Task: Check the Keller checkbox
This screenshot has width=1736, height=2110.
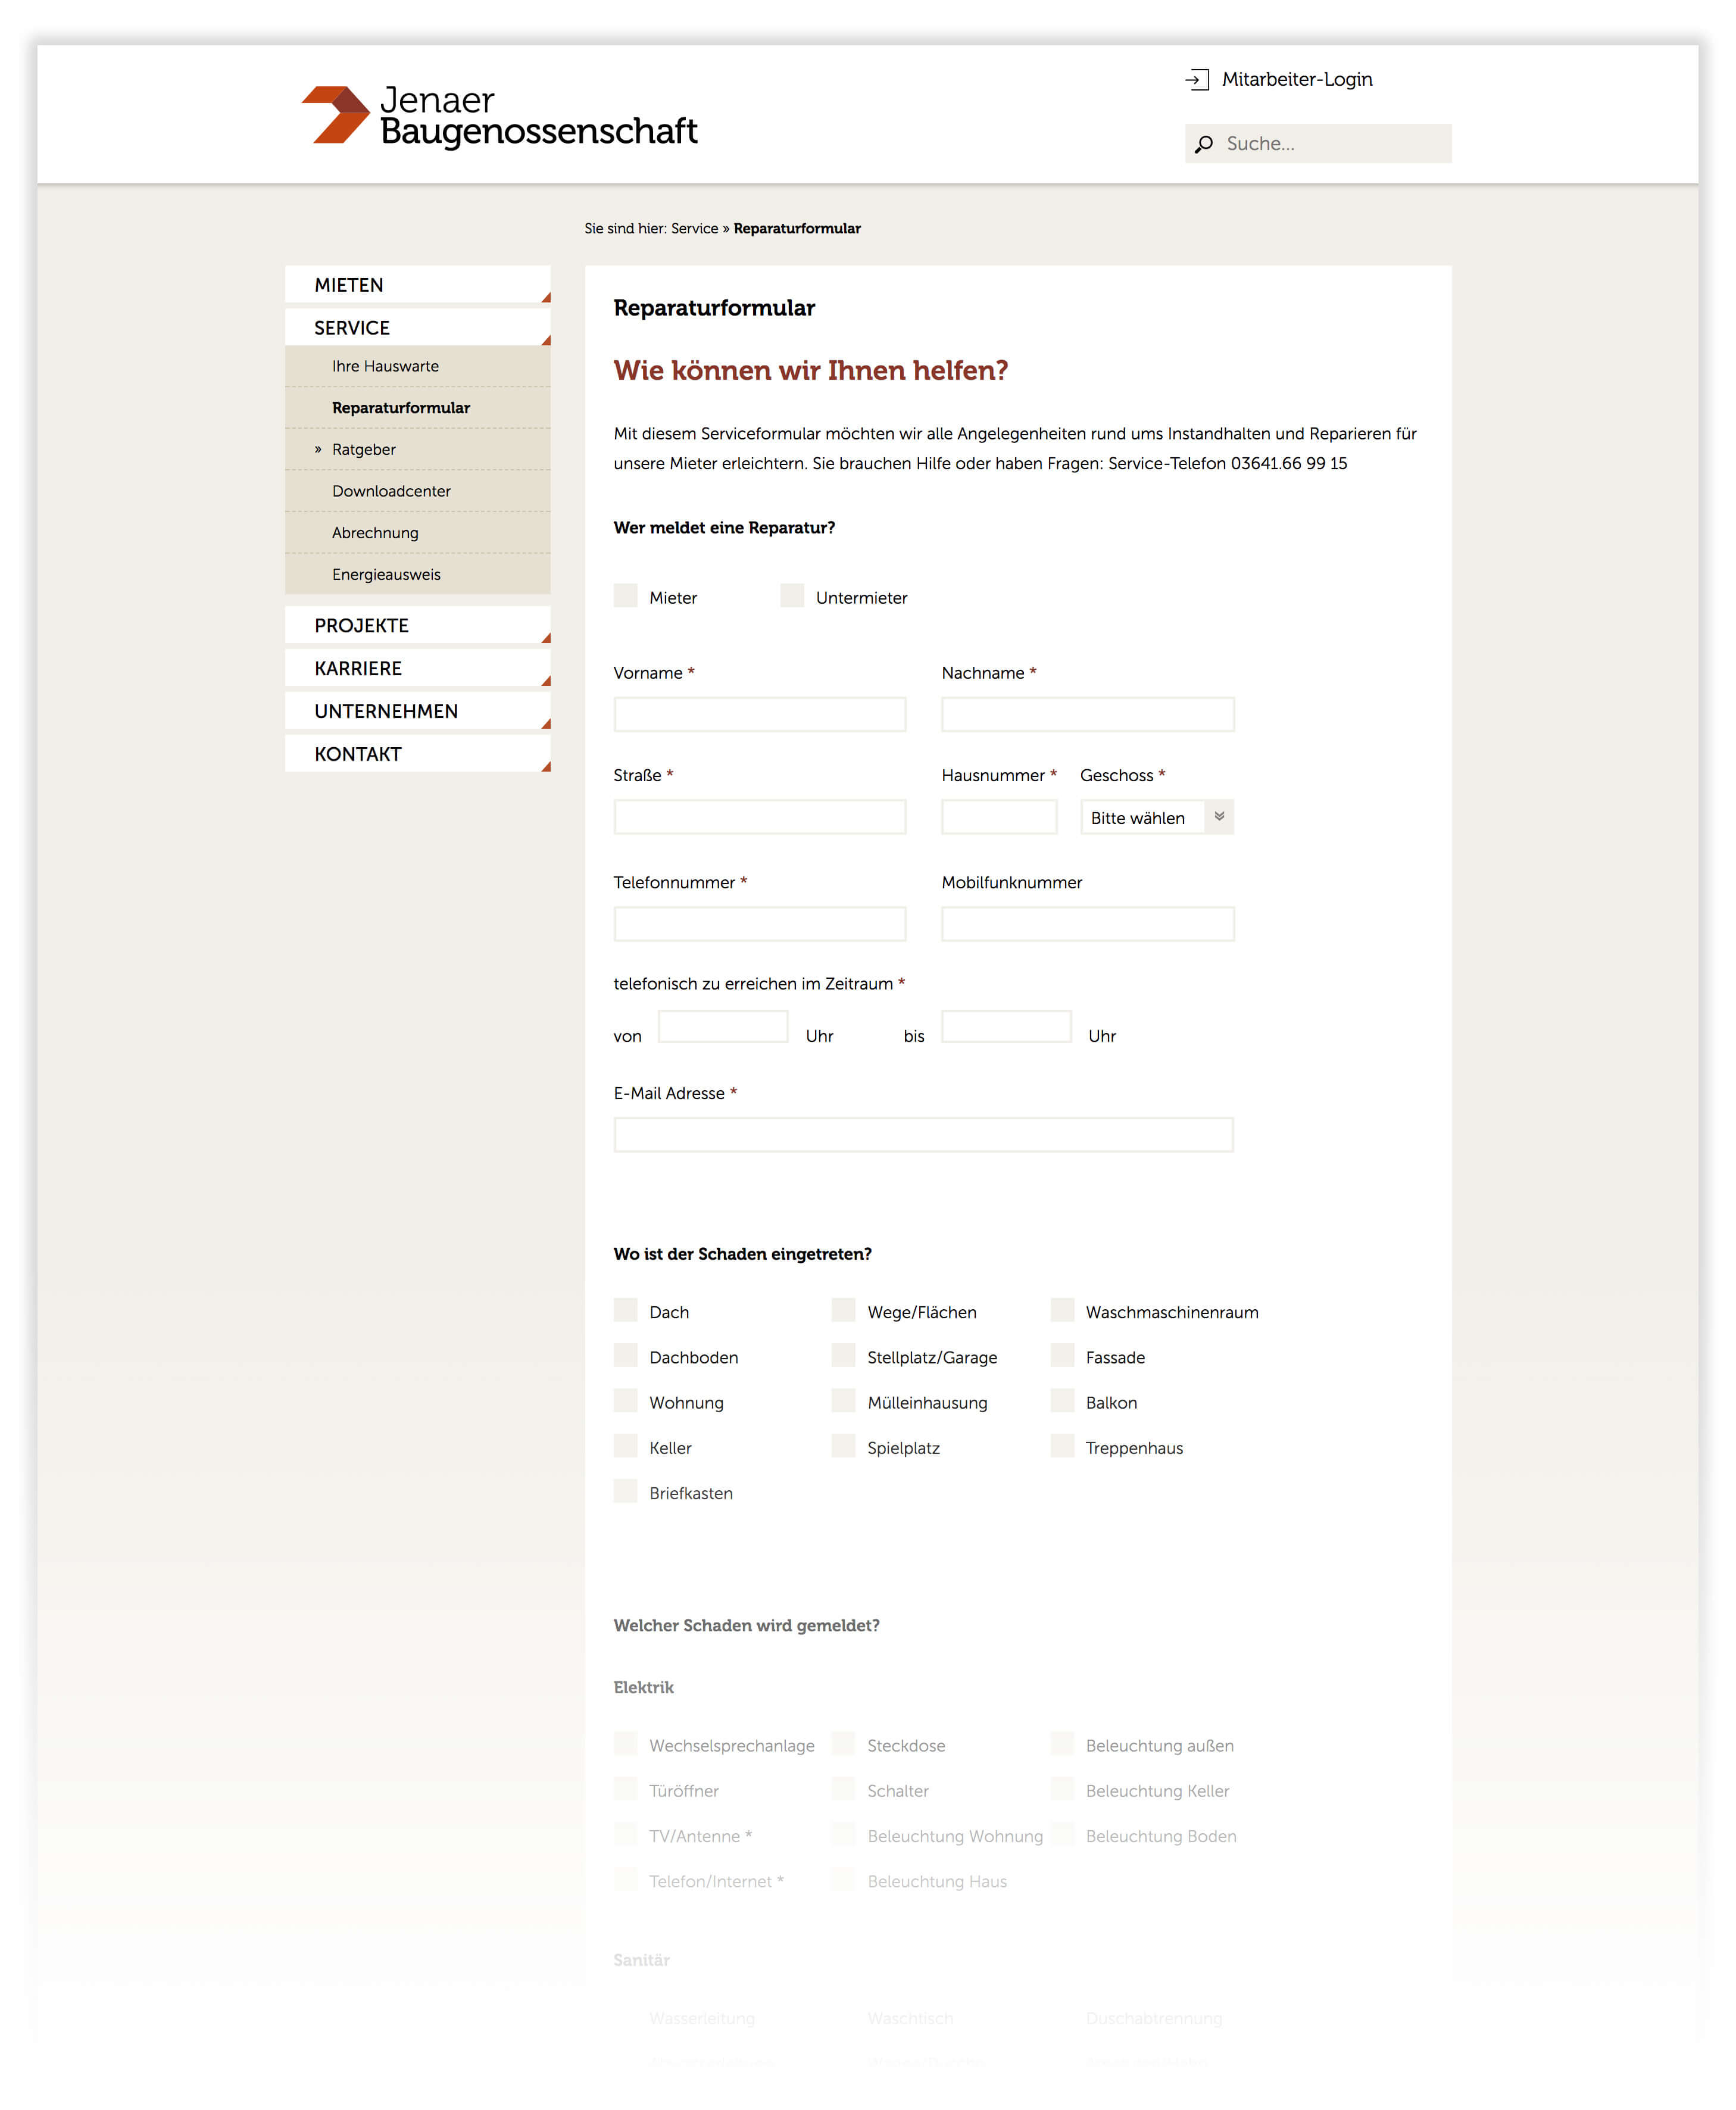Action: pyautogui.click(x=626, y=1445)
